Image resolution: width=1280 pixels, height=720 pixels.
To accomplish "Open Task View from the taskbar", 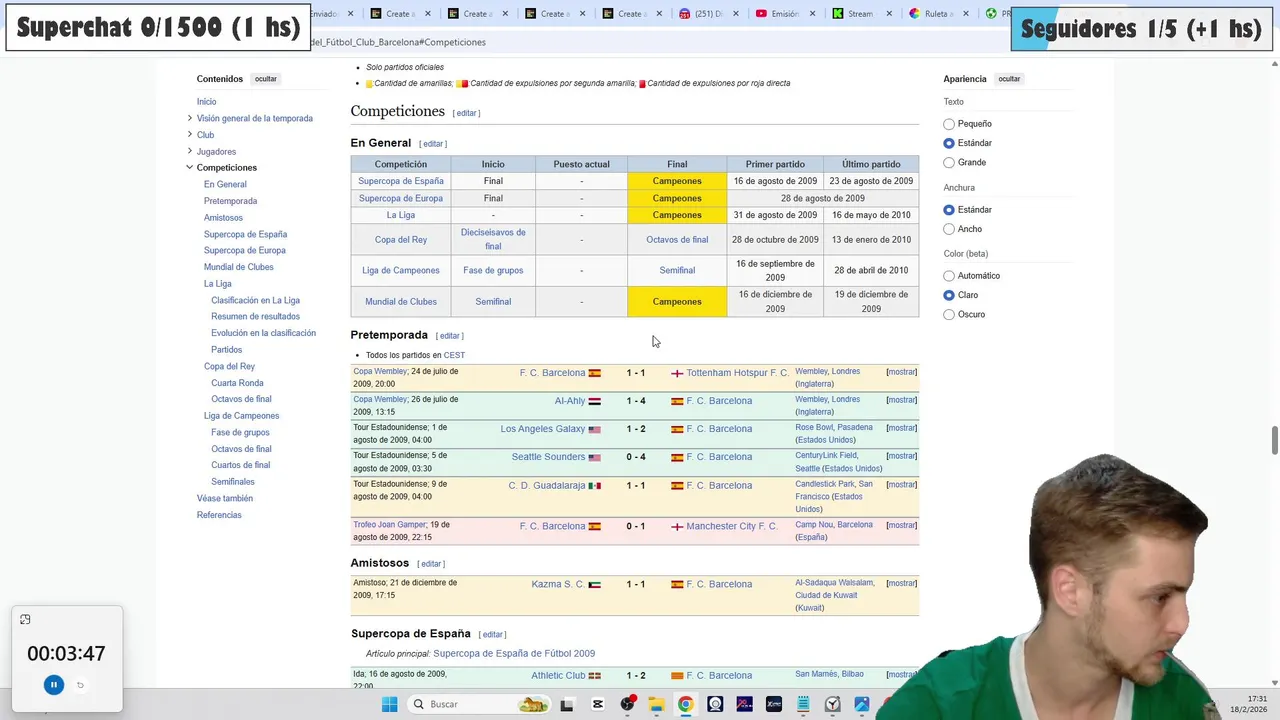I will click(567, 704).
